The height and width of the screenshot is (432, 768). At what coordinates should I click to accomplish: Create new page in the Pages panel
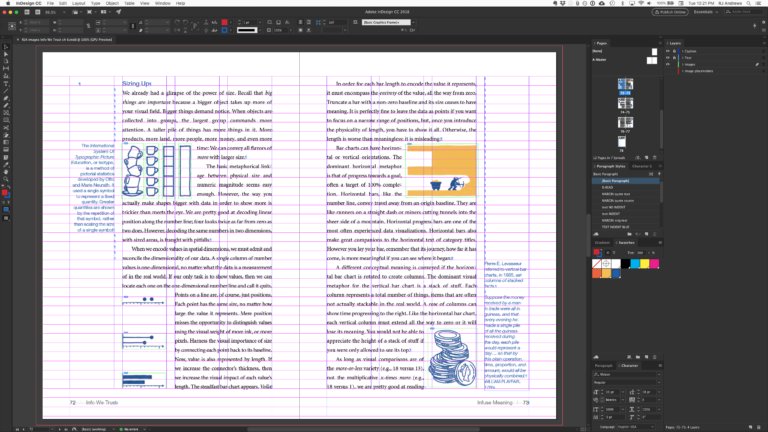647,158
